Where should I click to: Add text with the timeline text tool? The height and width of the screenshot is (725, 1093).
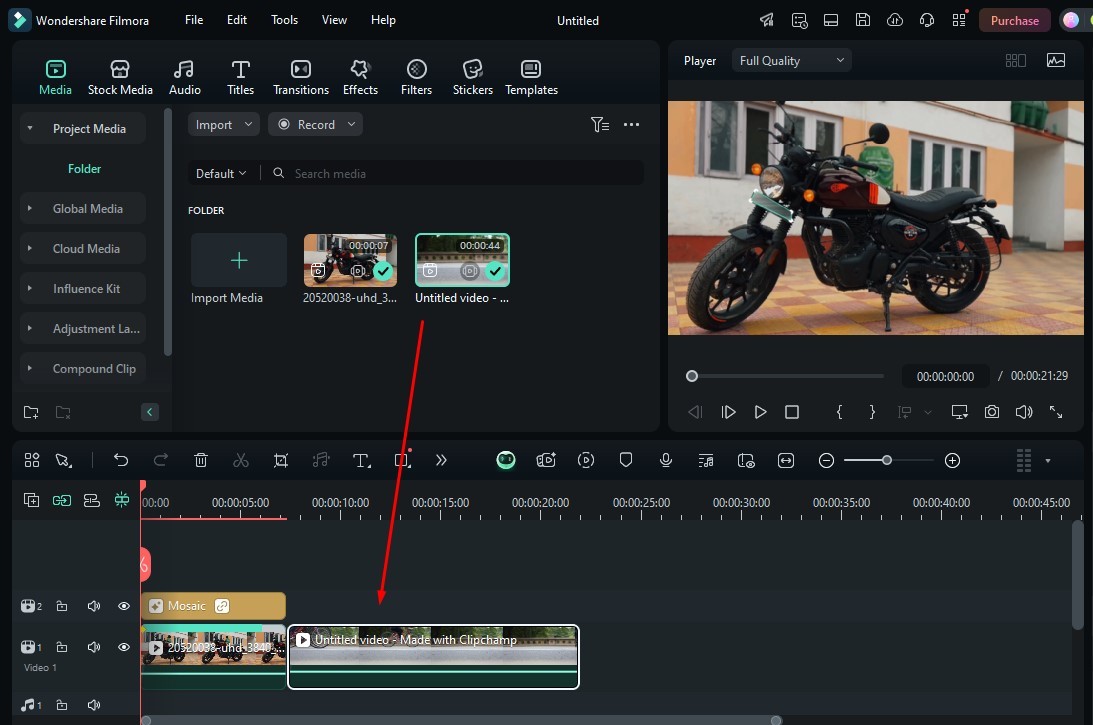point(361,460)
